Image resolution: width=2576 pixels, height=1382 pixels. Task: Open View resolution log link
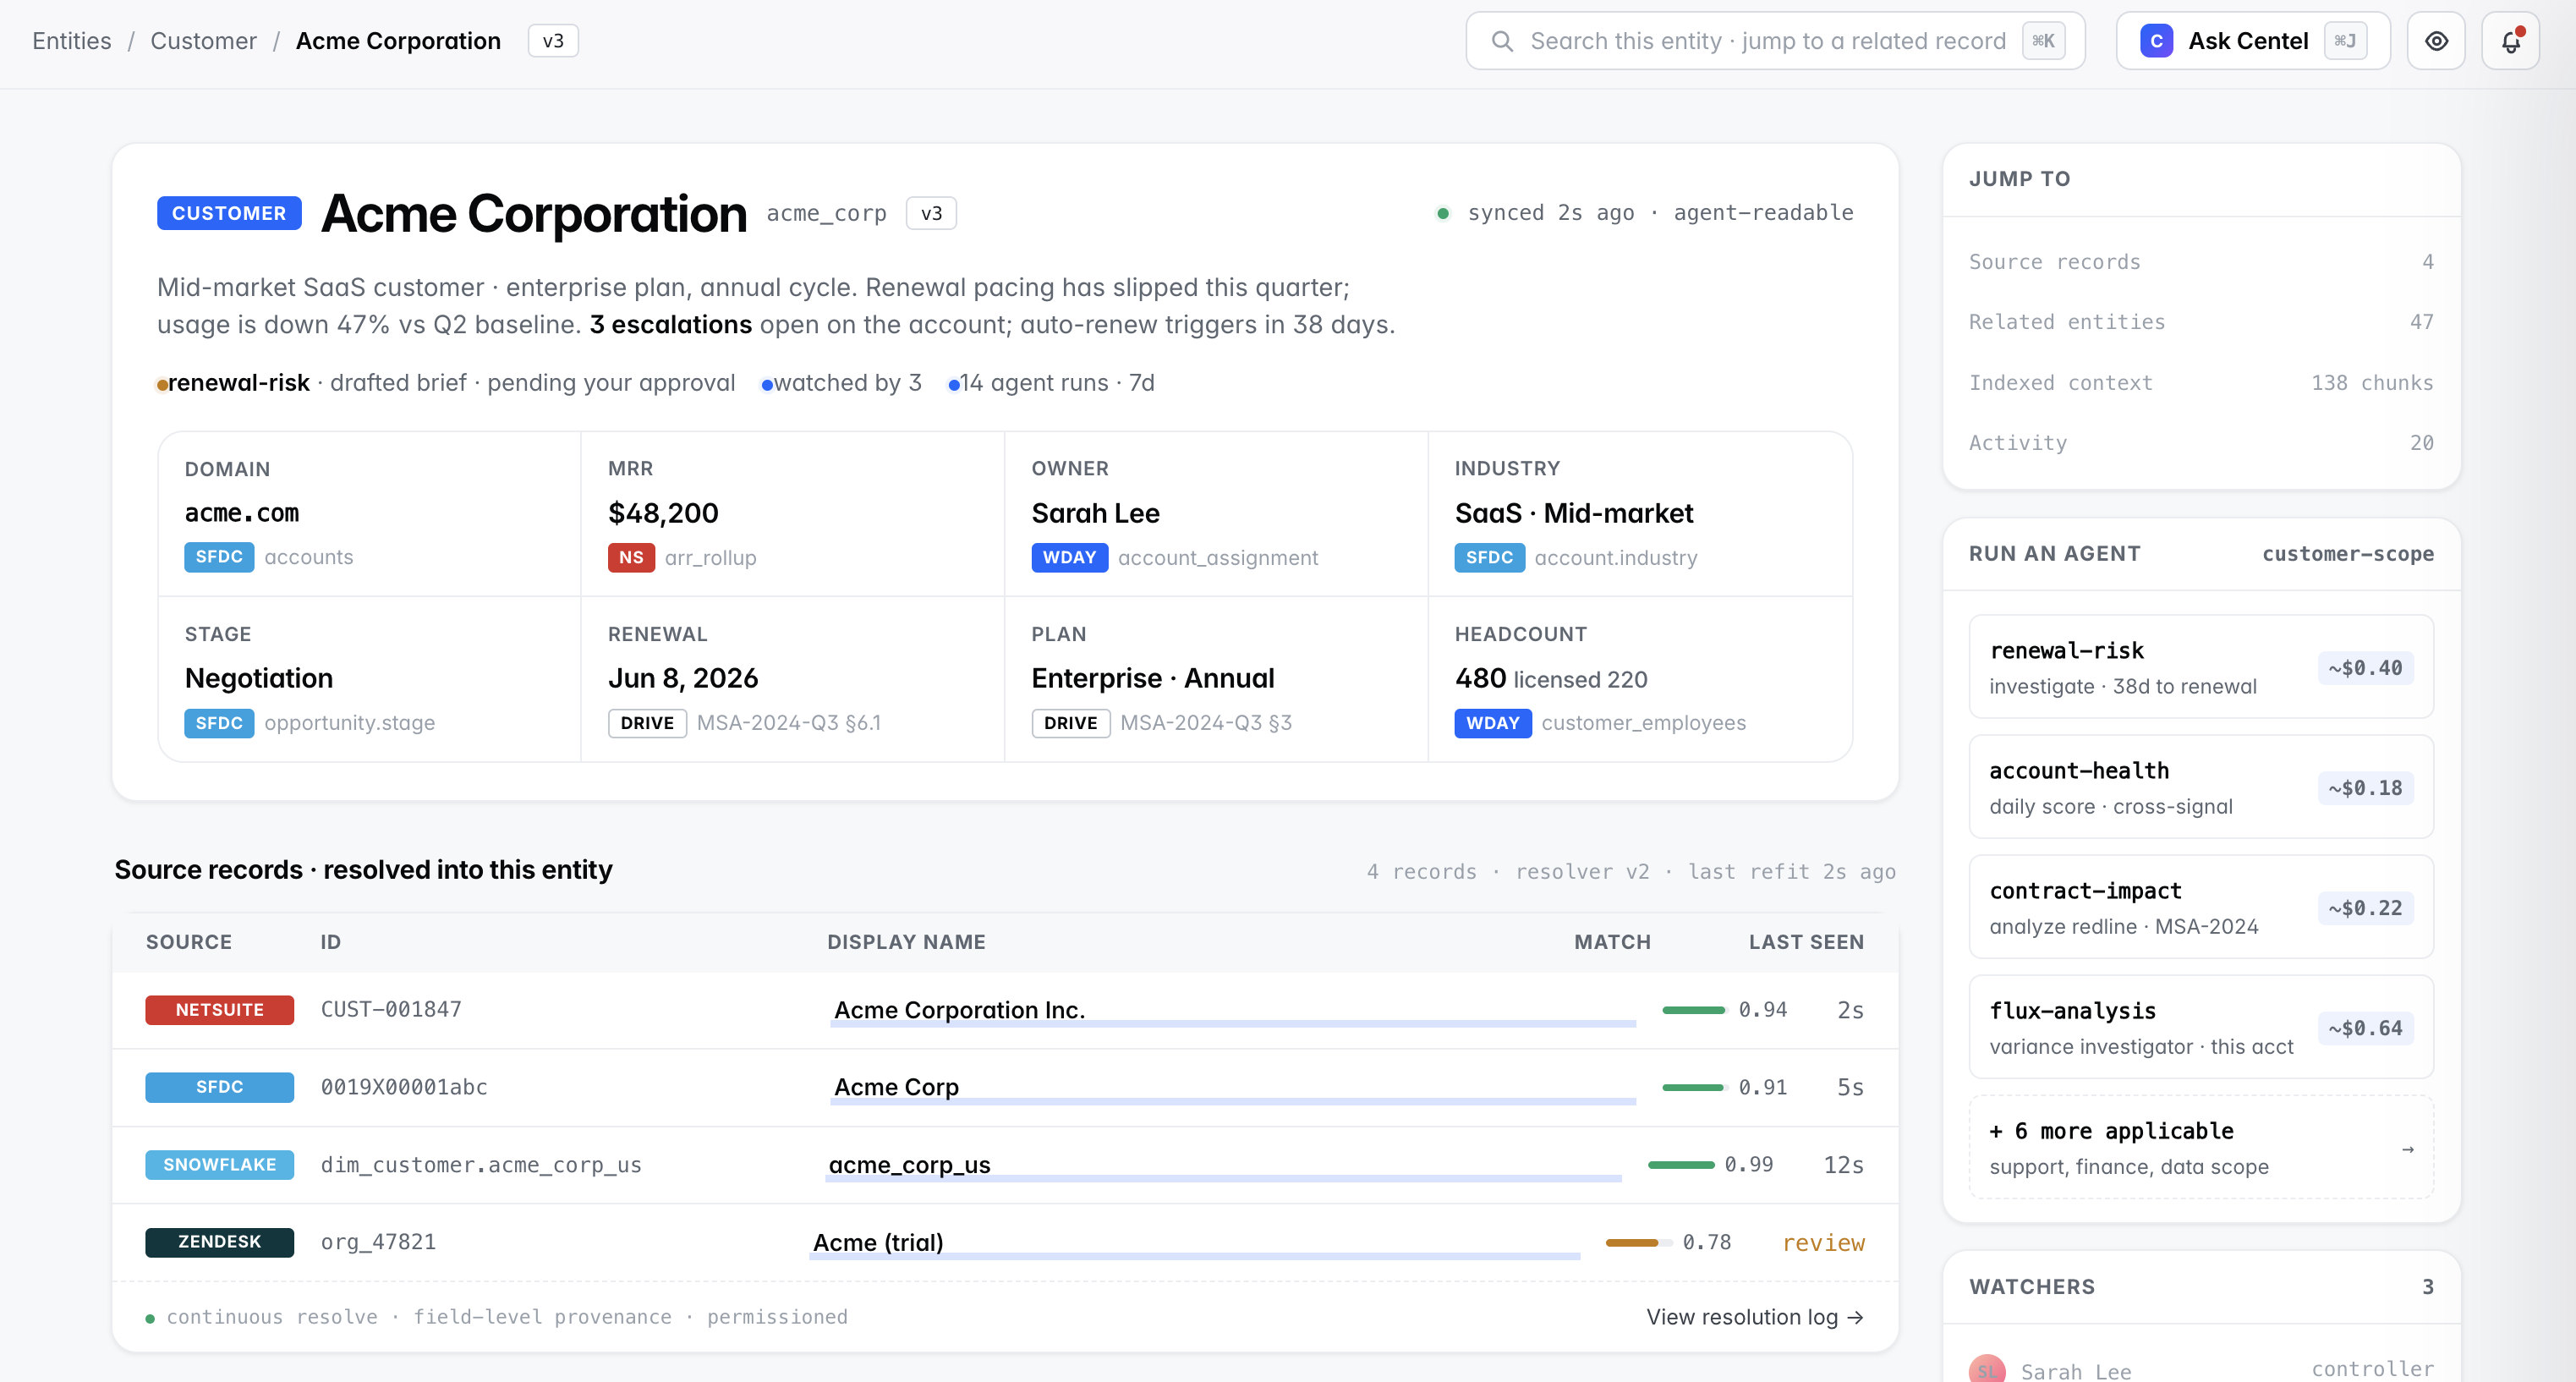[x=1755, y=1317]
